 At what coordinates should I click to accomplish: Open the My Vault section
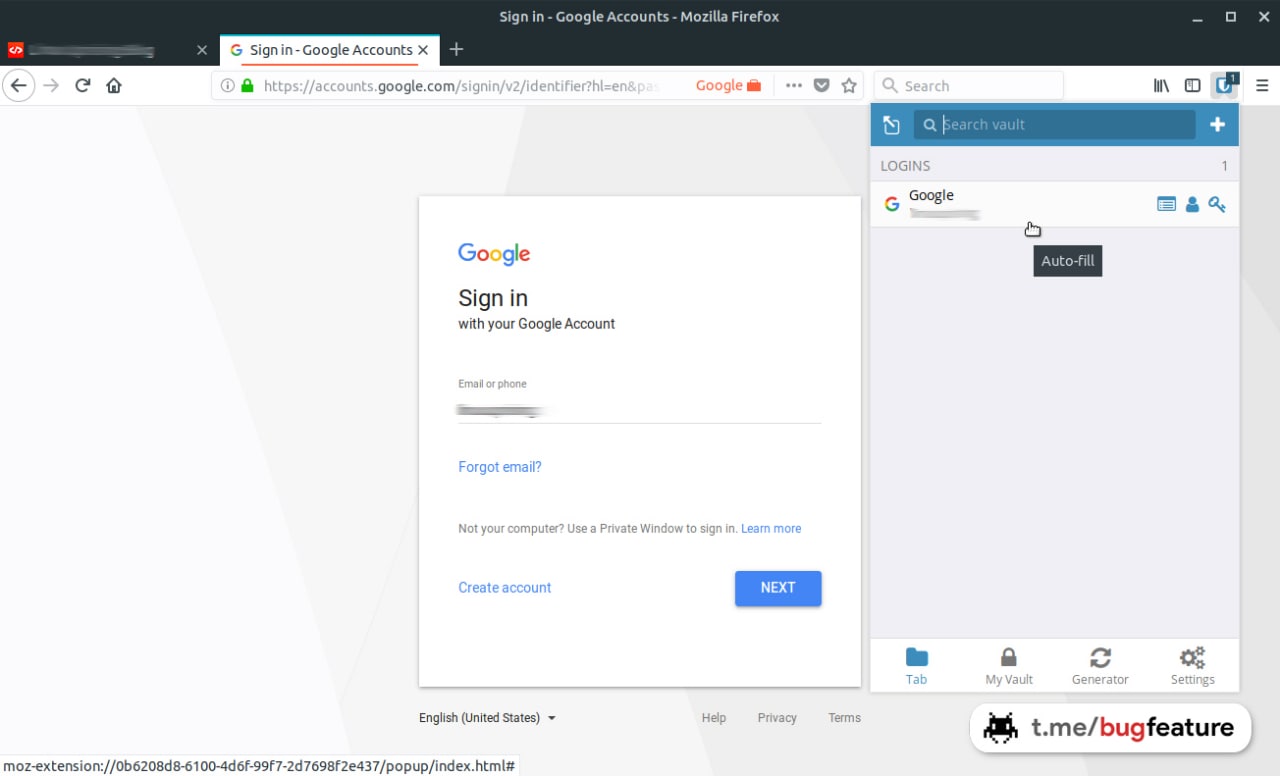pos(1009,666)
